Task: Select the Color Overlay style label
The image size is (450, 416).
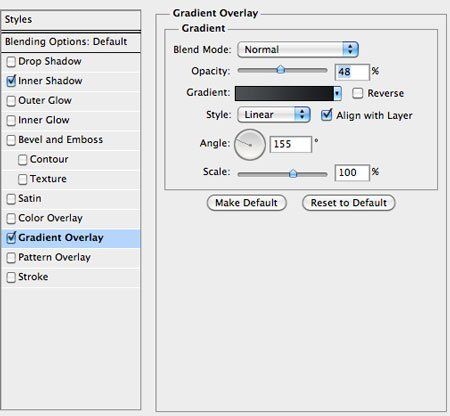Action: [x=50, y=218]
